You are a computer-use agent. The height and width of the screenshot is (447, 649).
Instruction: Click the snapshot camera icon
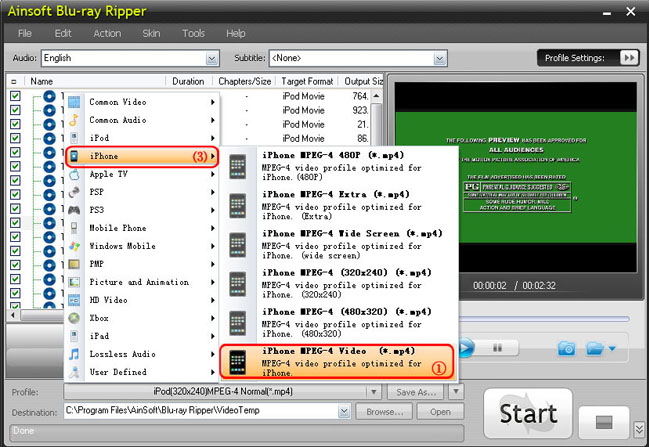point(566,348)
